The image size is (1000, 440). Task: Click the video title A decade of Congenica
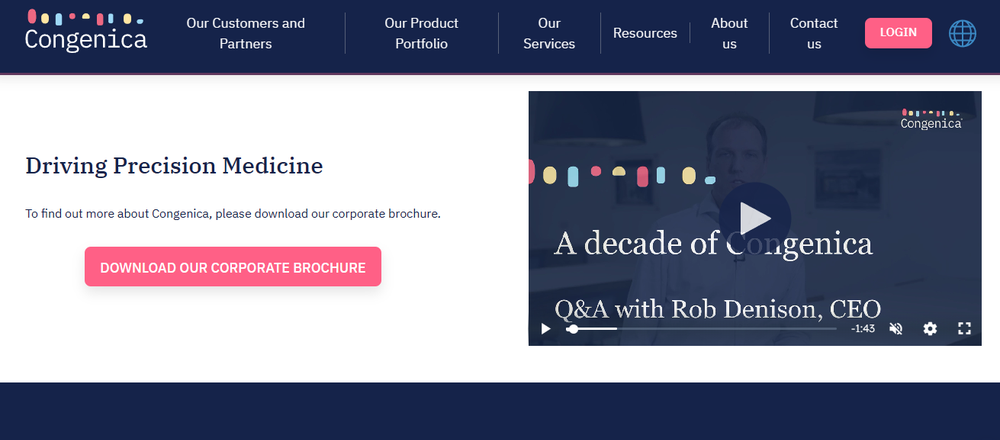coord(713,243)
